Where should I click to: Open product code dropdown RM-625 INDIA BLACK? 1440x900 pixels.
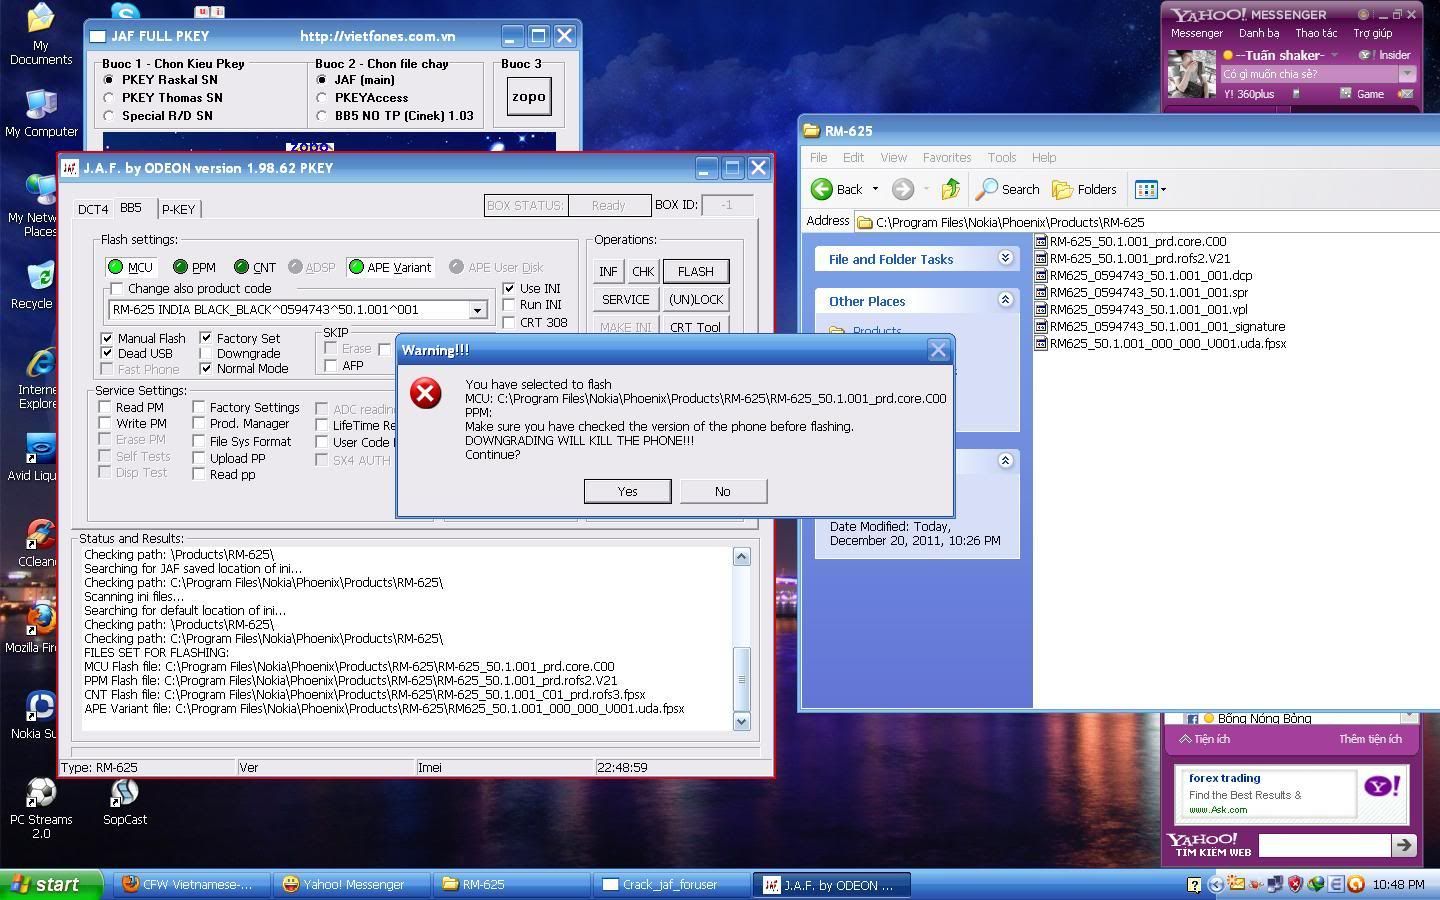coord(477,310)
